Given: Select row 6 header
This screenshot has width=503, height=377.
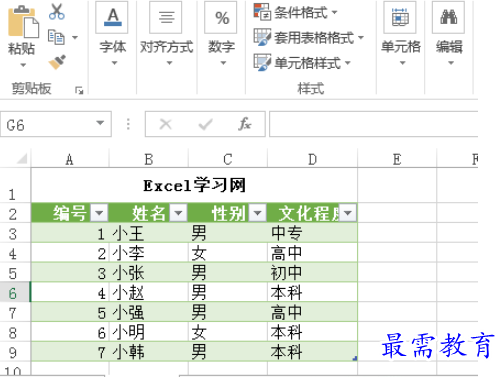Looking at the screenshot, I should pos(15,292).
